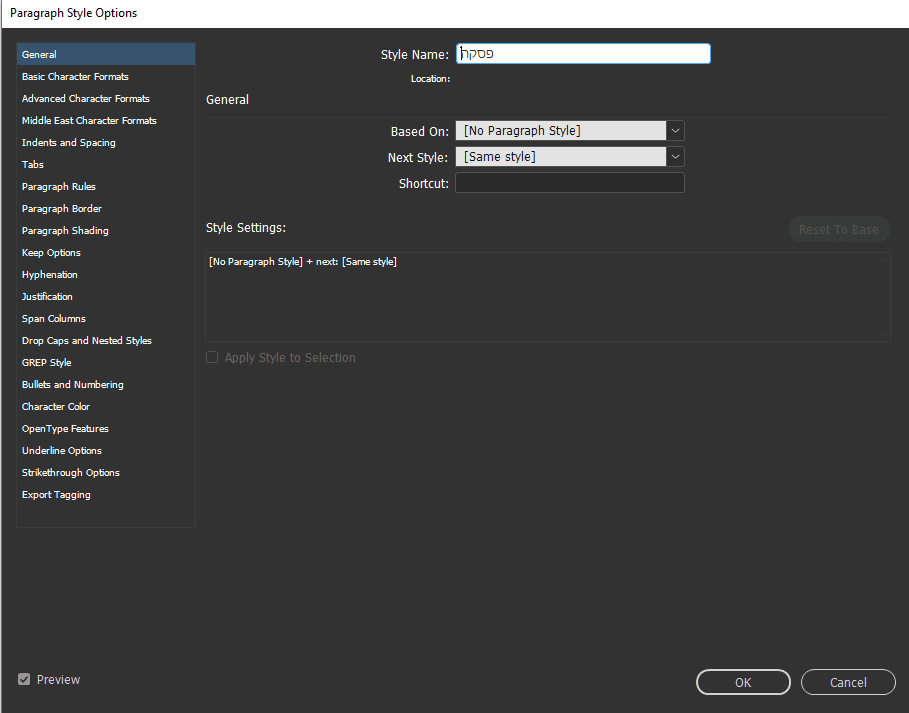The width and height of the screenshot is (909, 713).
Task: Open the Tabs section
Action: pyautogui.click(x=106, y=165)
